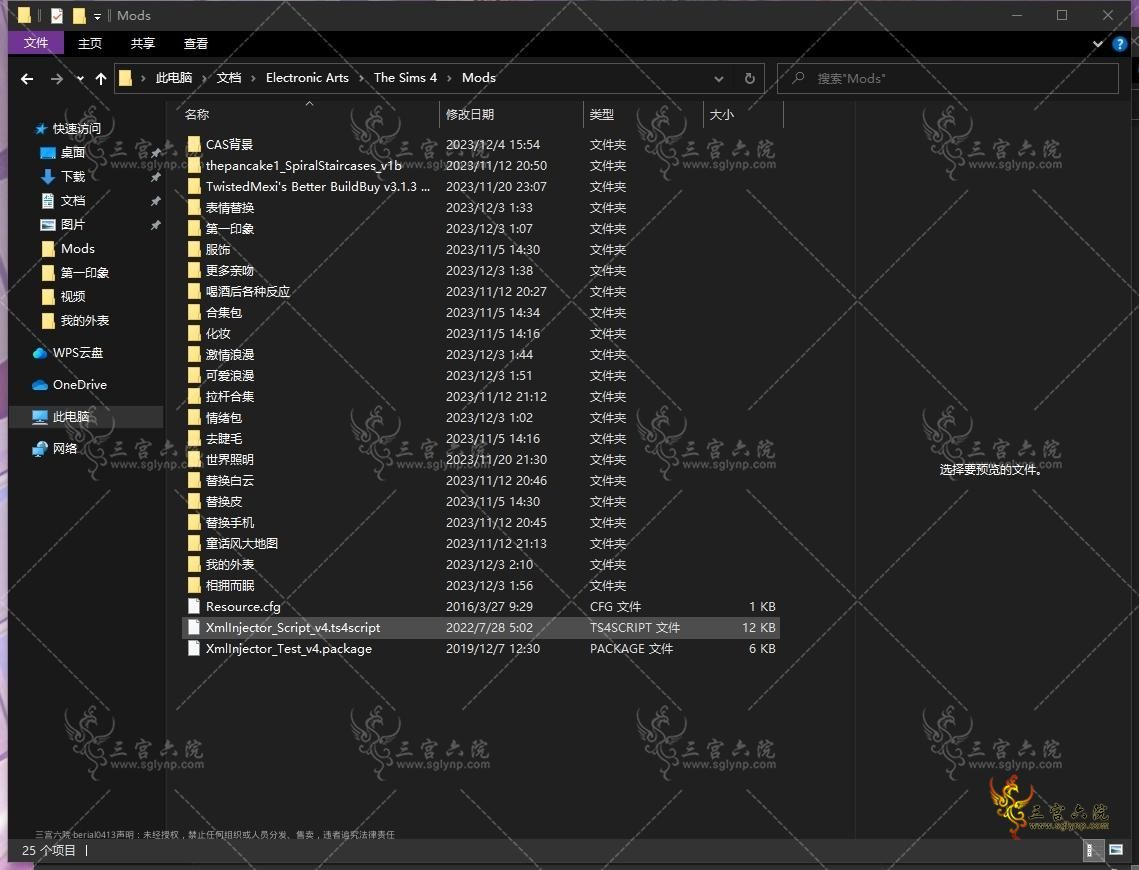
Task: Go up one folder level
Action: pos(100,78)
